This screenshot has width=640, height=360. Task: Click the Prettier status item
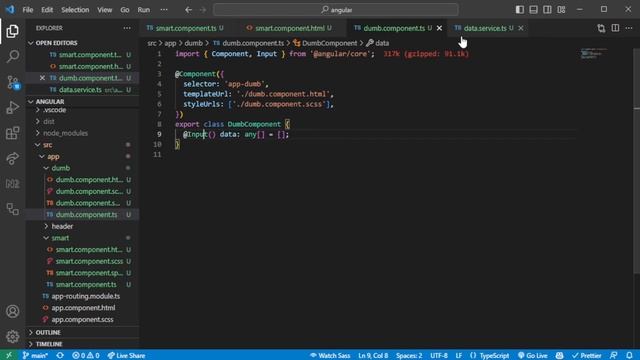(587, 355)
